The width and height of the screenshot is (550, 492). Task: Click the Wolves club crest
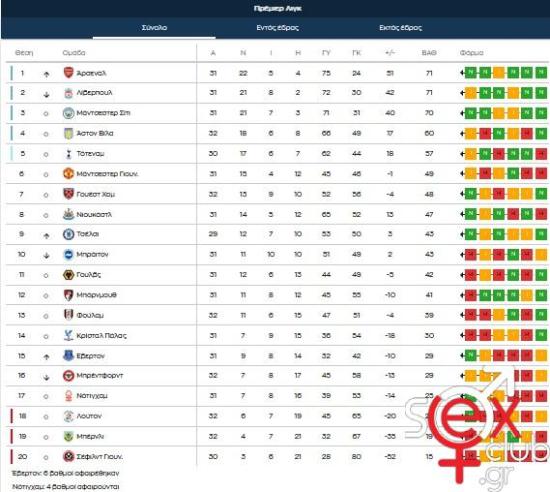point(68,275)
